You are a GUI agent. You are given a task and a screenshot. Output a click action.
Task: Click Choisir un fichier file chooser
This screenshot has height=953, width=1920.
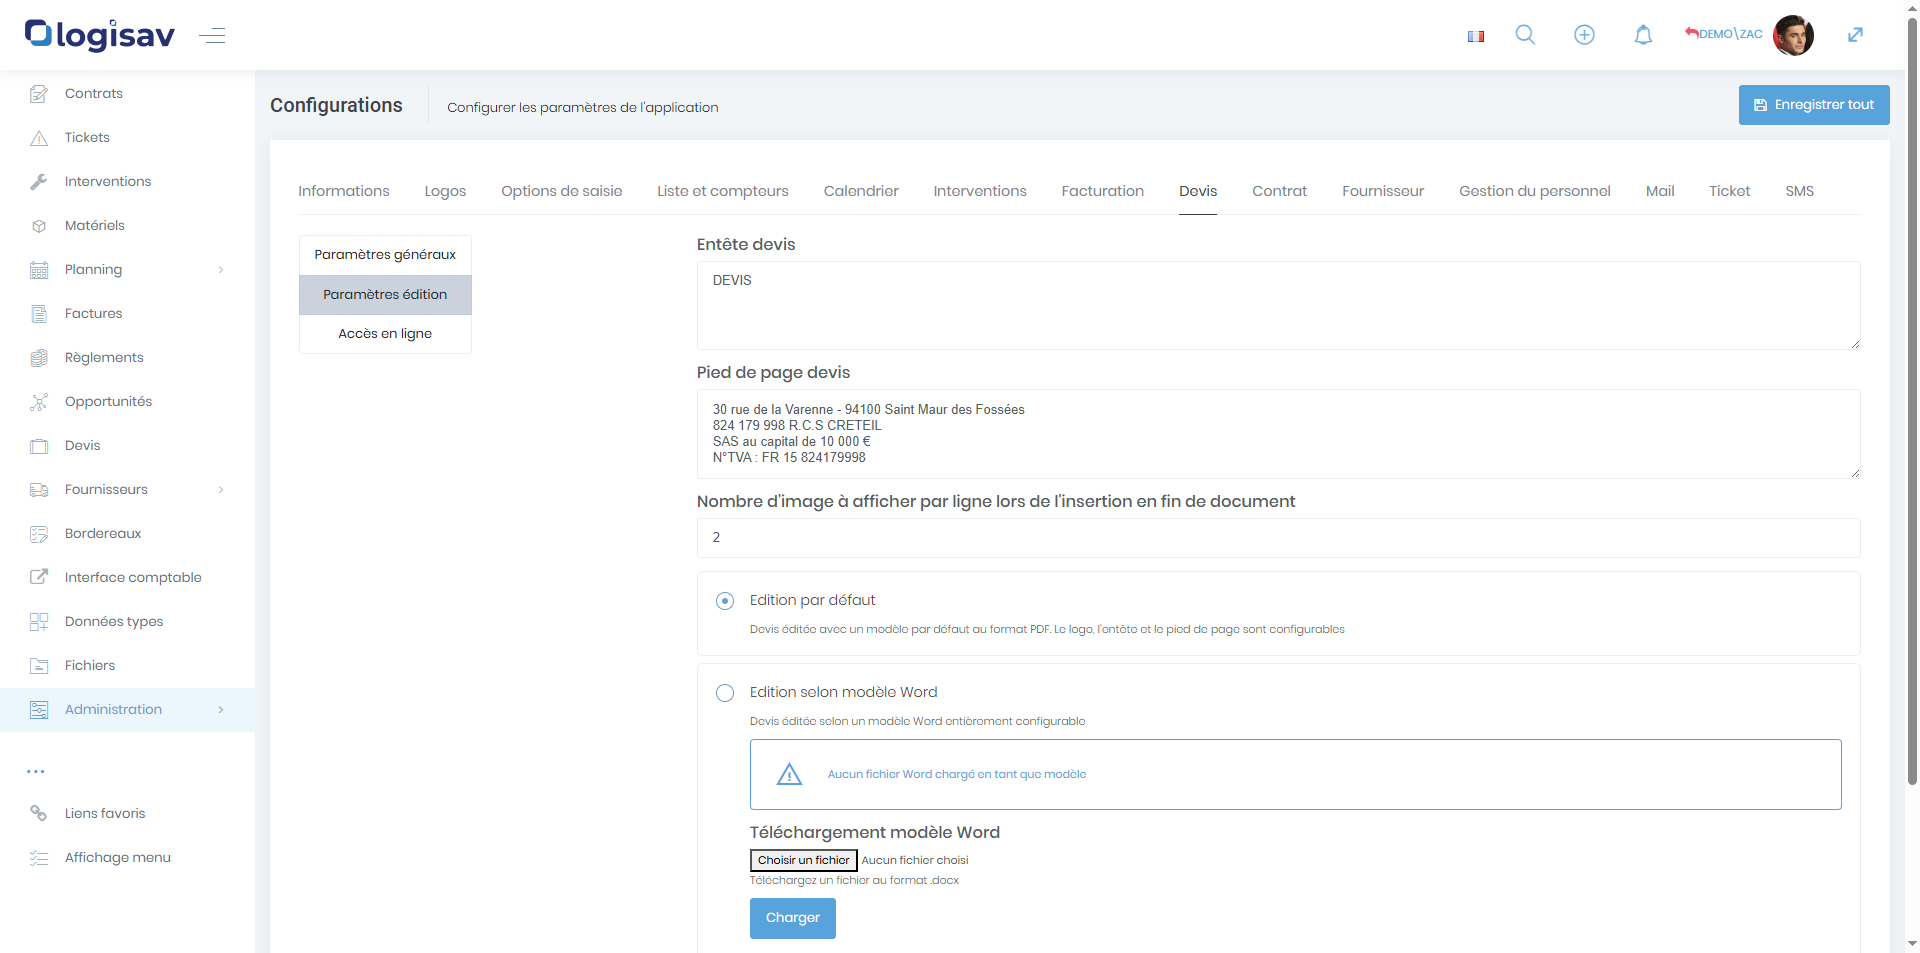tap(803, 860)
